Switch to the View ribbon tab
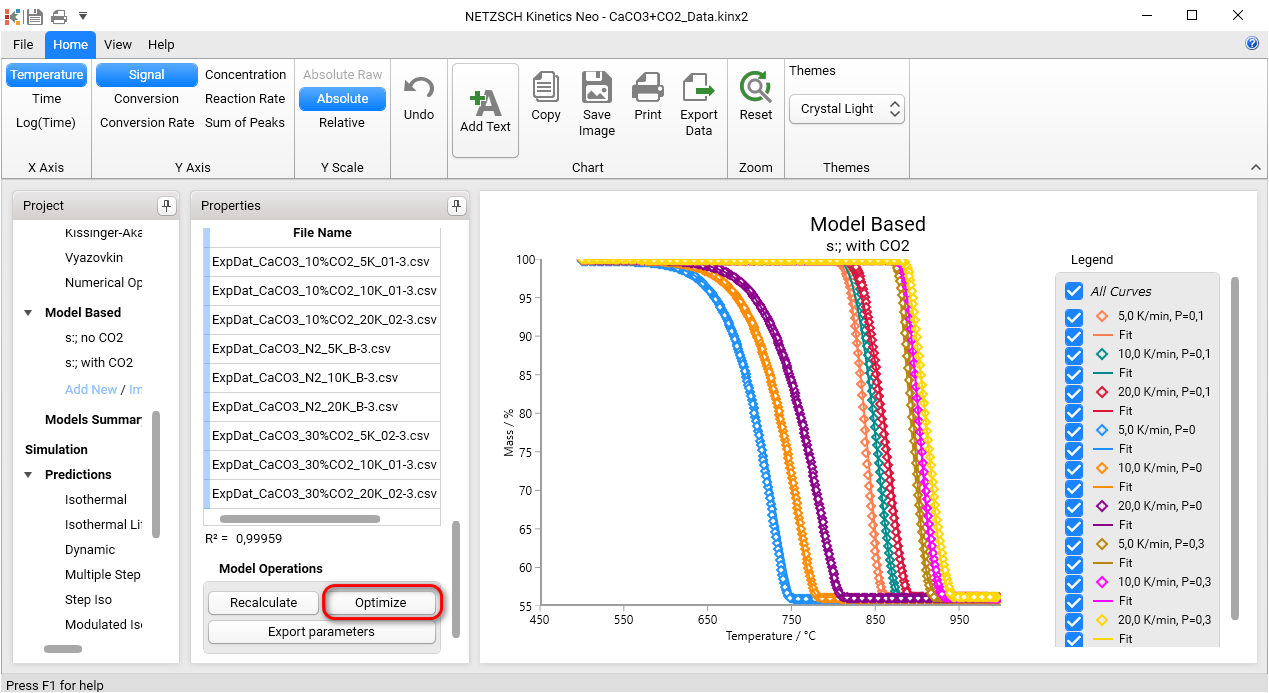 pyautogui.click(x=117, y=44)
